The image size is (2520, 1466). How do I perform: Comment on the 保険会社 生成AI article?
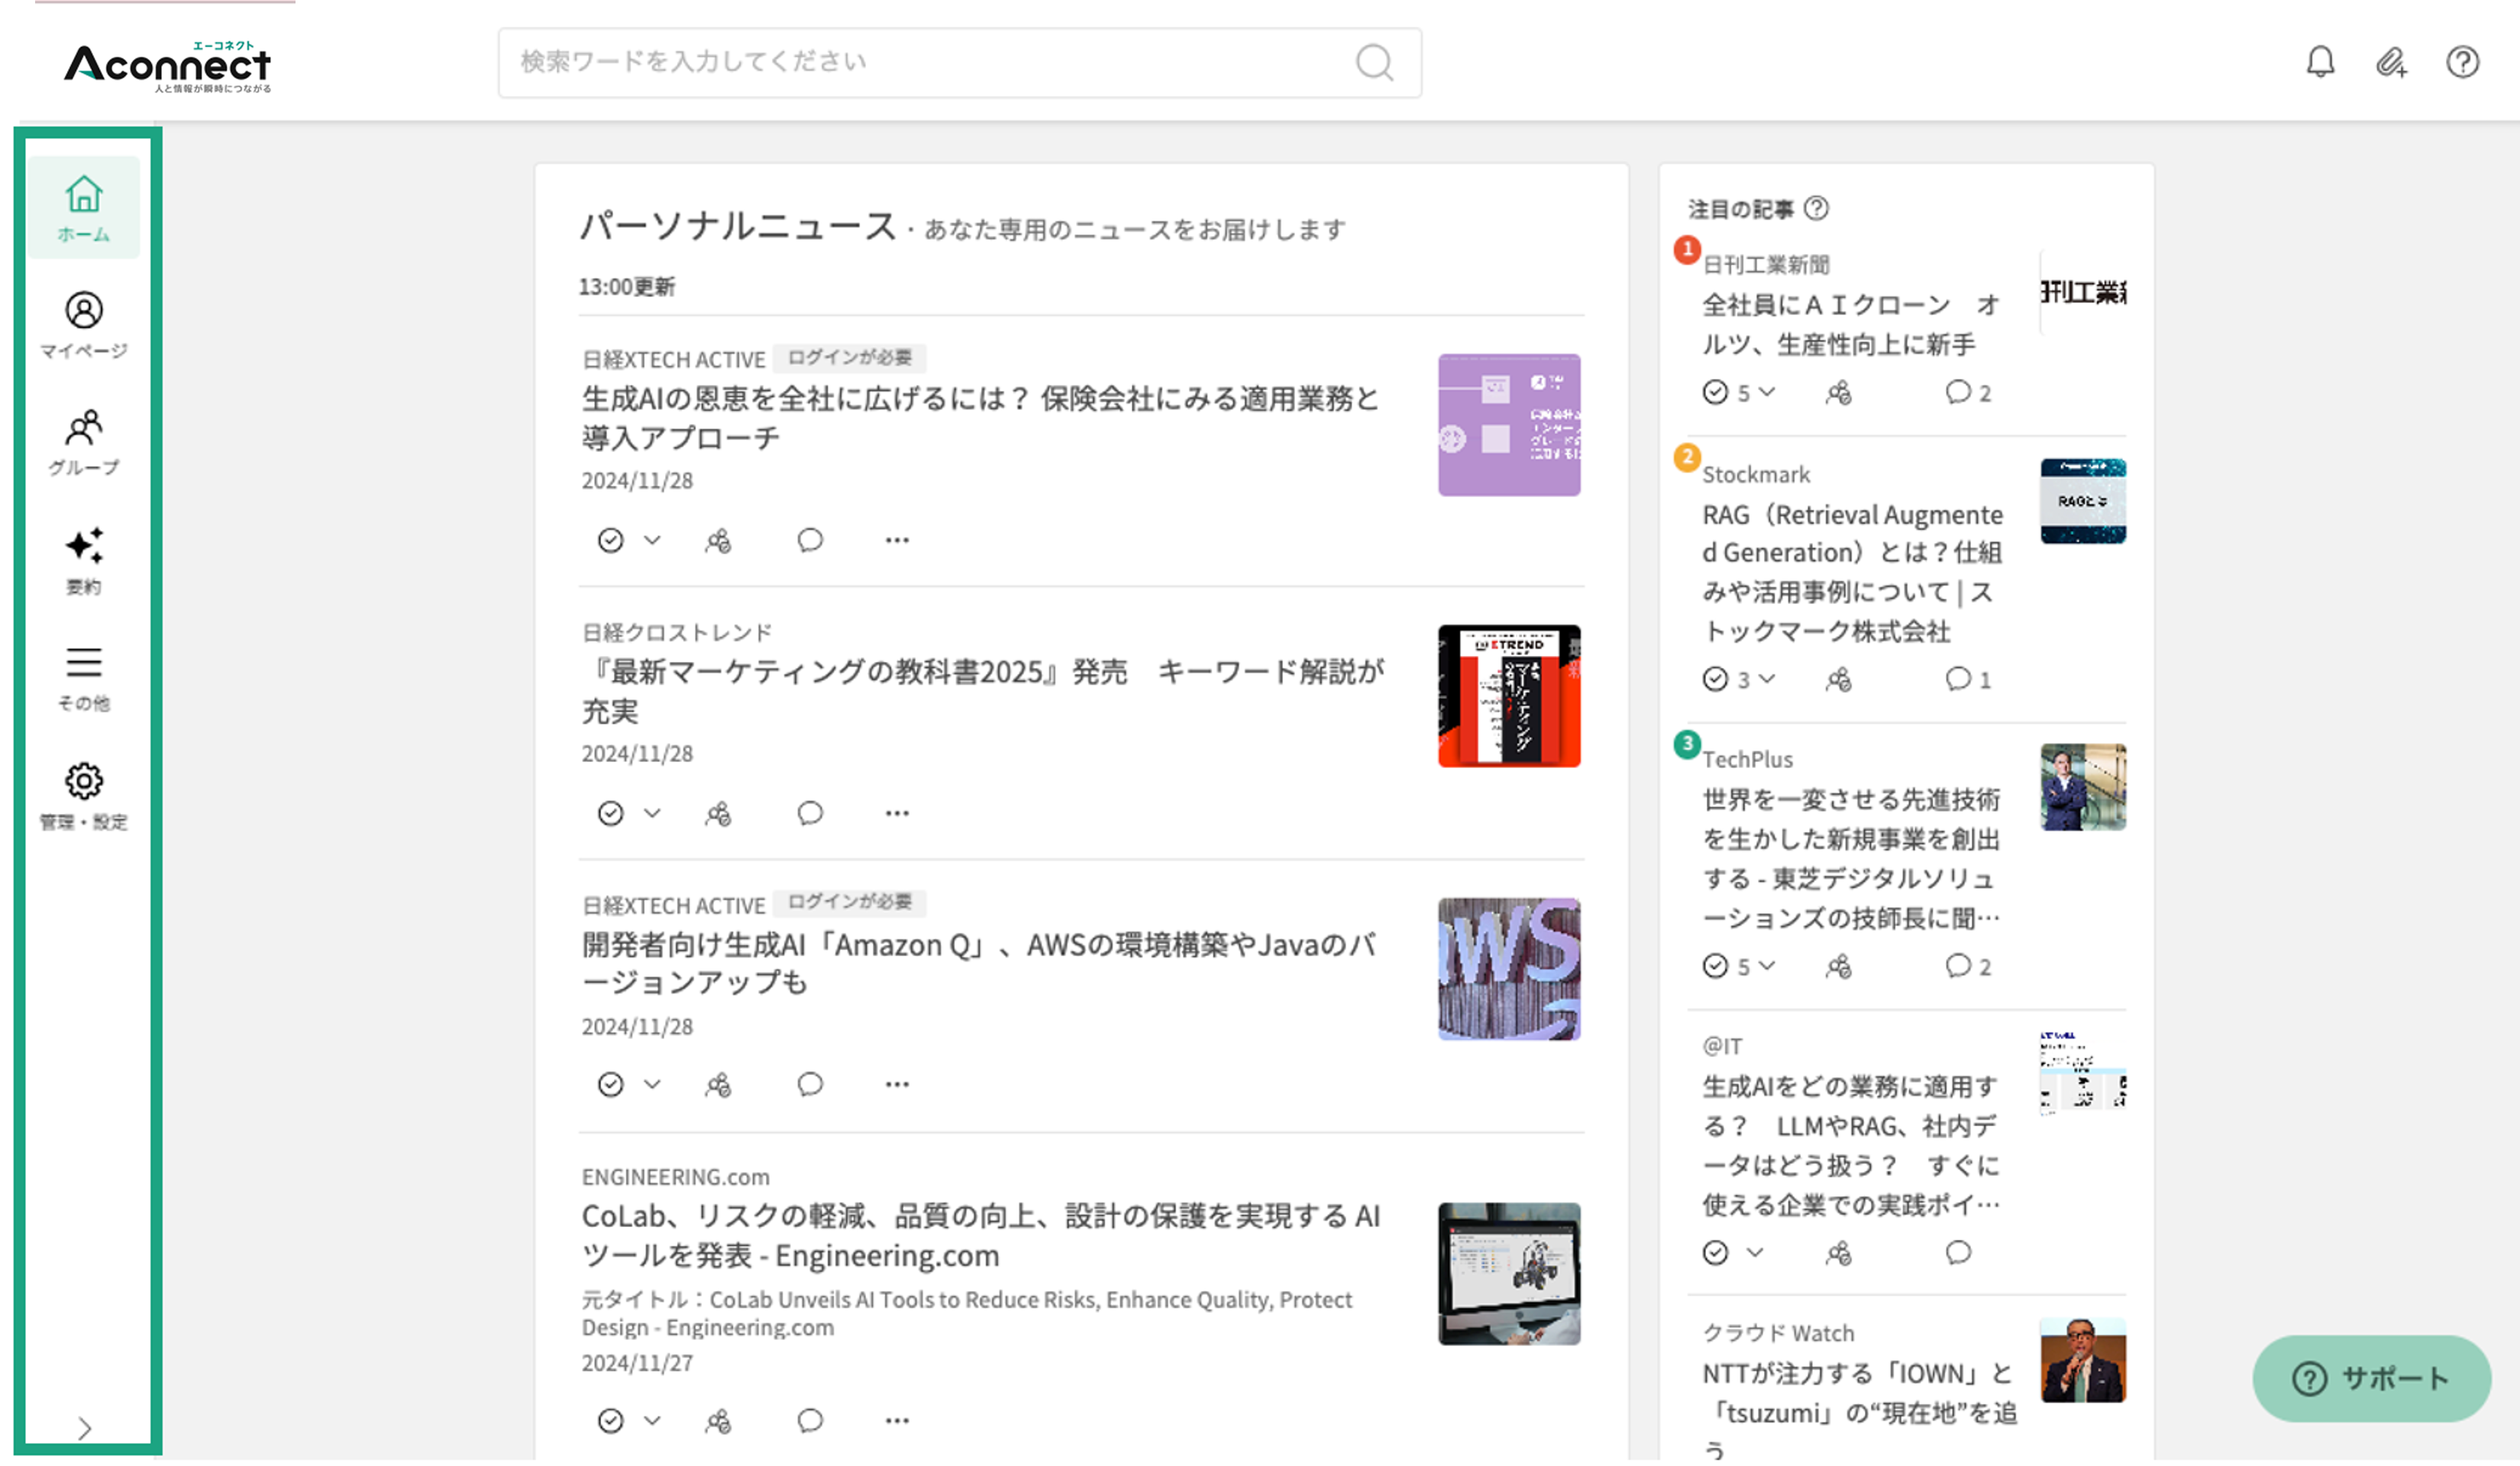pyautogui.click(x=810, y=540)
